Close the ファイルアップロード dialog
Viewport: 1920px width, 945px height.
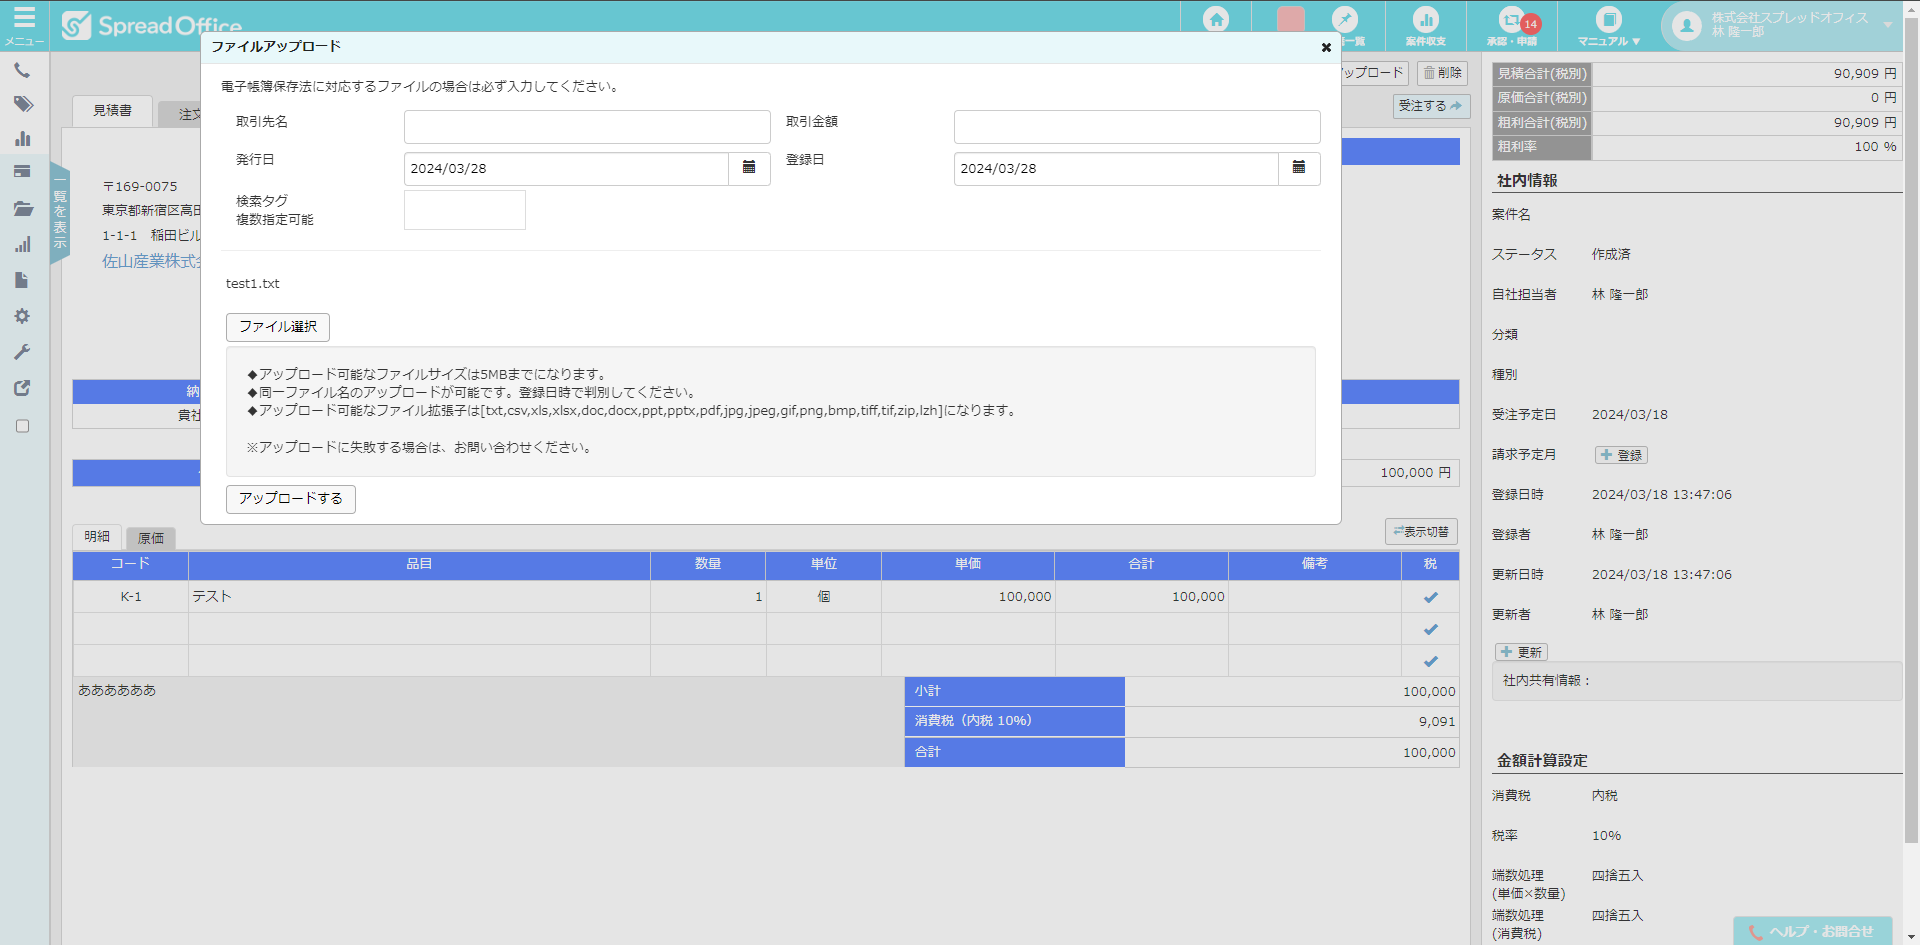click(1326, 47)
